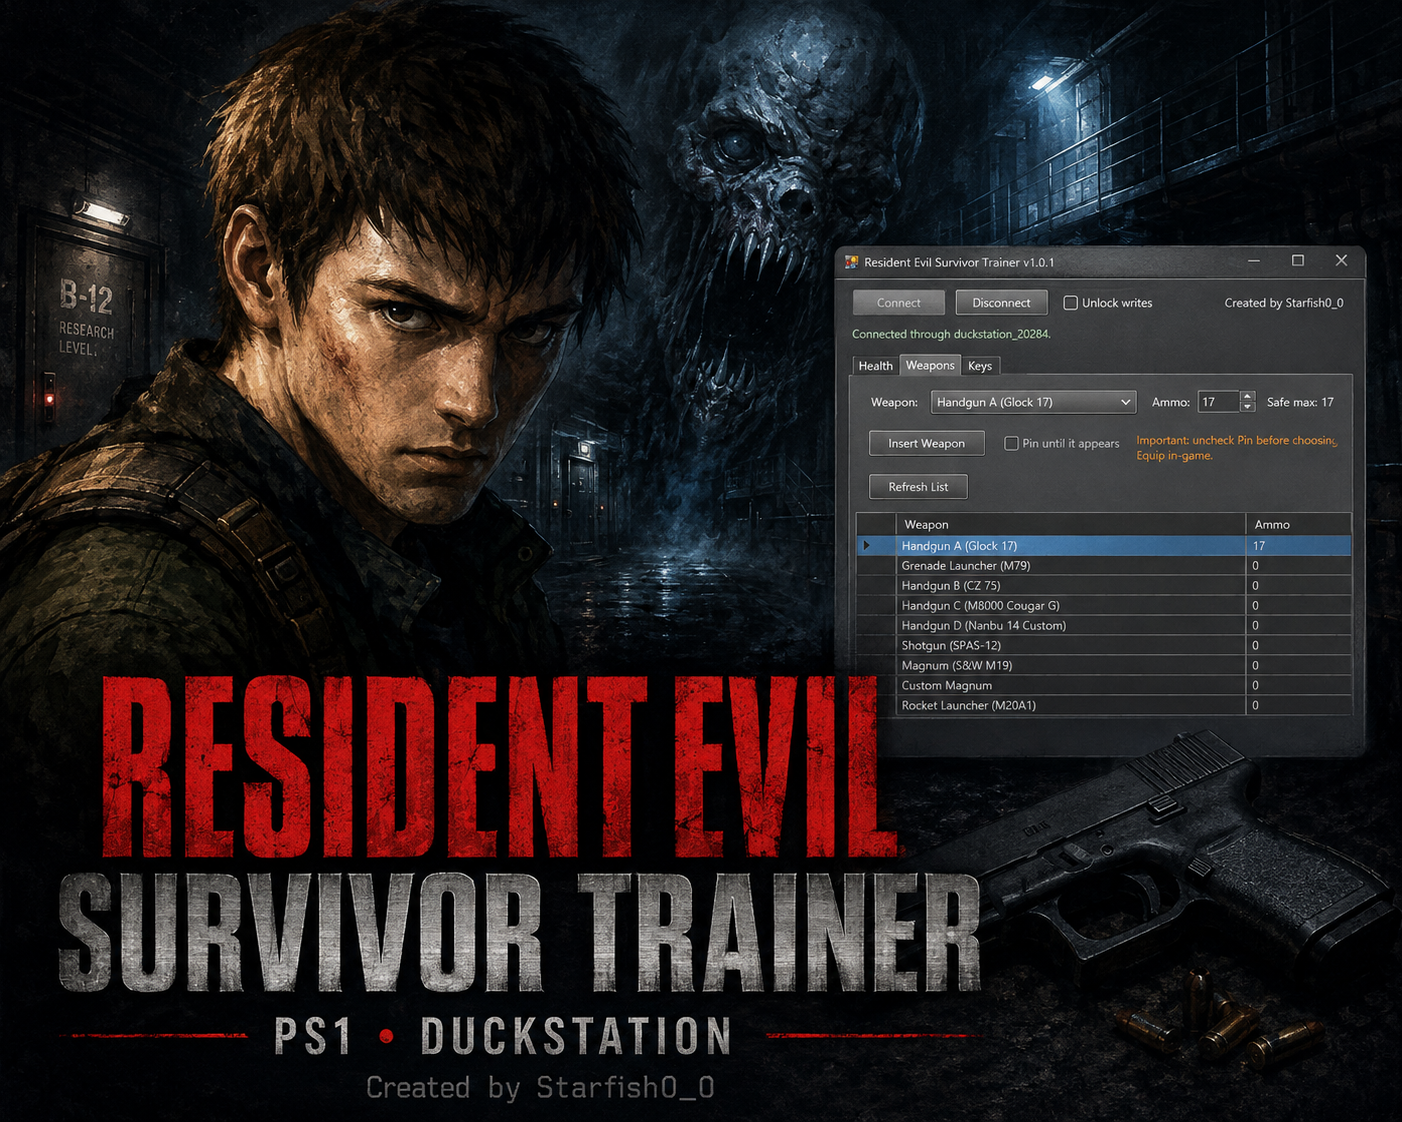Open the Weapon dropdown showing Handgun A

coord(1033,402)
